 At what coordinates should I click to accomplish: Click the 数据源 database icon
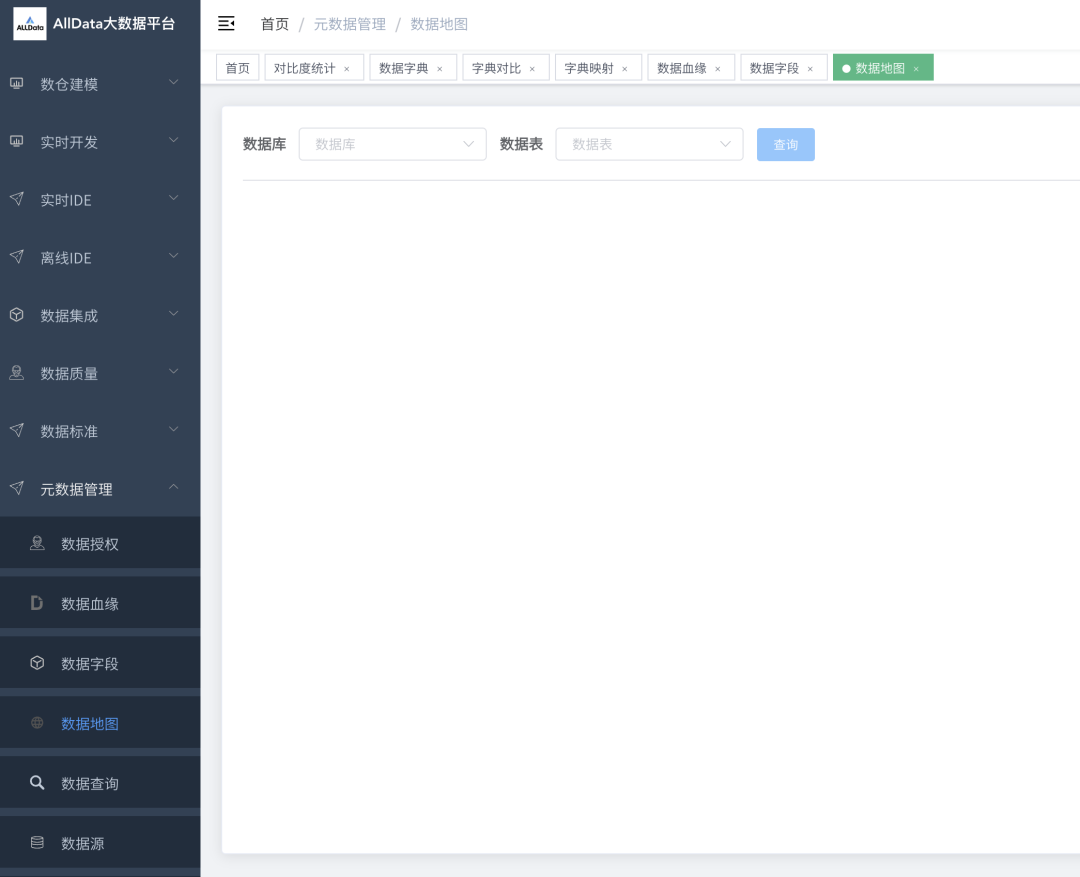pos(37,843)
